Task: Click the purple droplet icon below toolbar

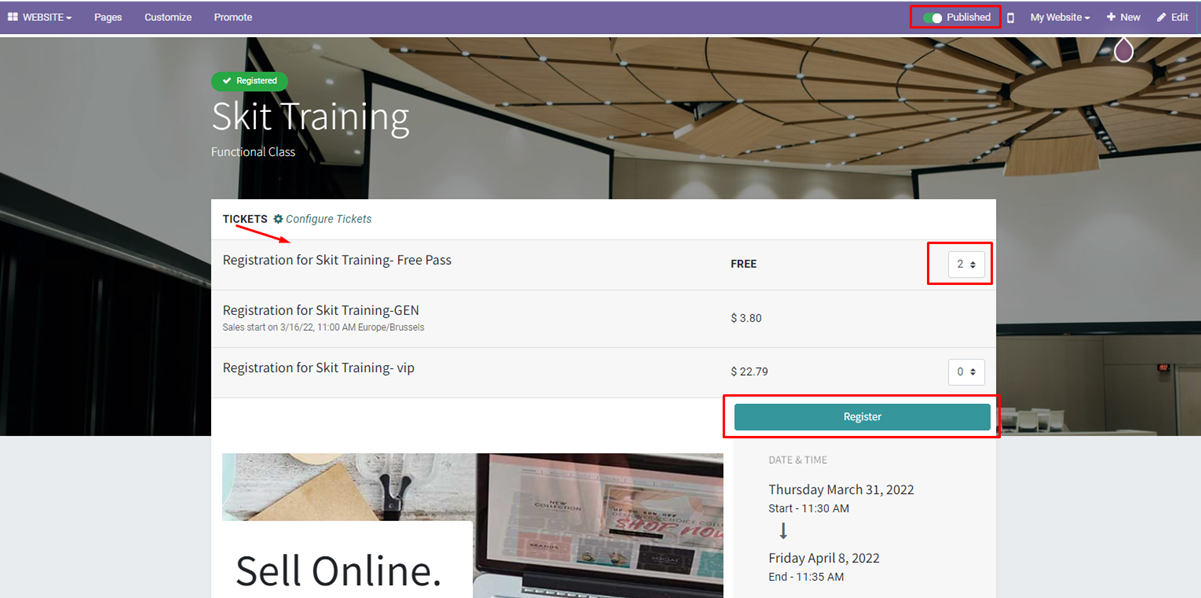Action: 1124,49
